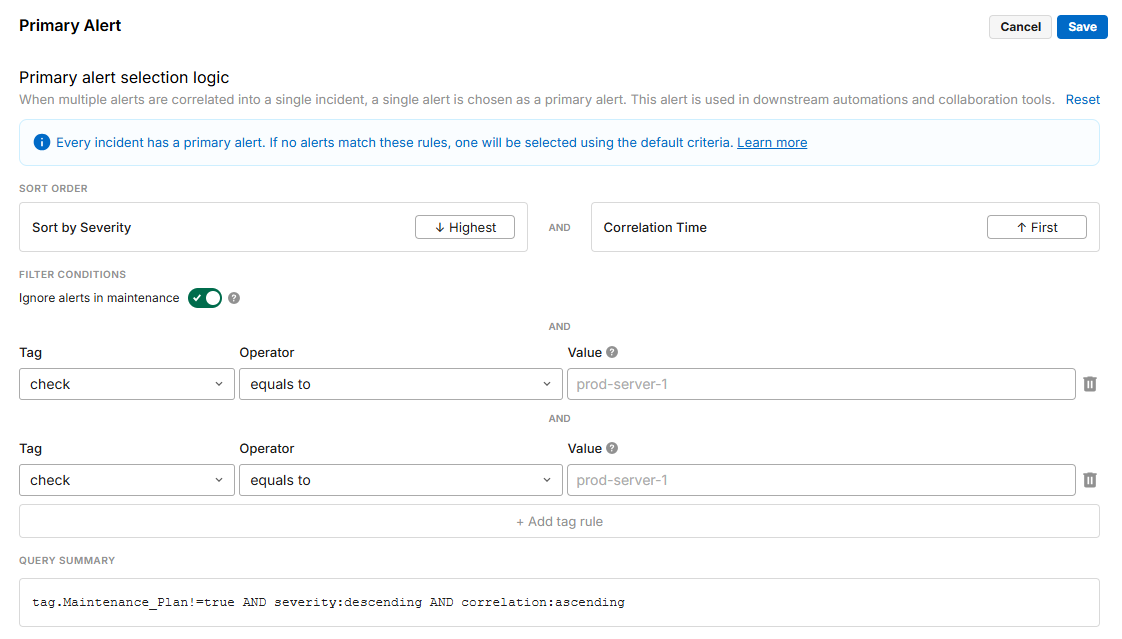Click the Primary alert selection logic heading
Image resolution: width=1122 pixels, height=639 pixels.
click(124, 77)
